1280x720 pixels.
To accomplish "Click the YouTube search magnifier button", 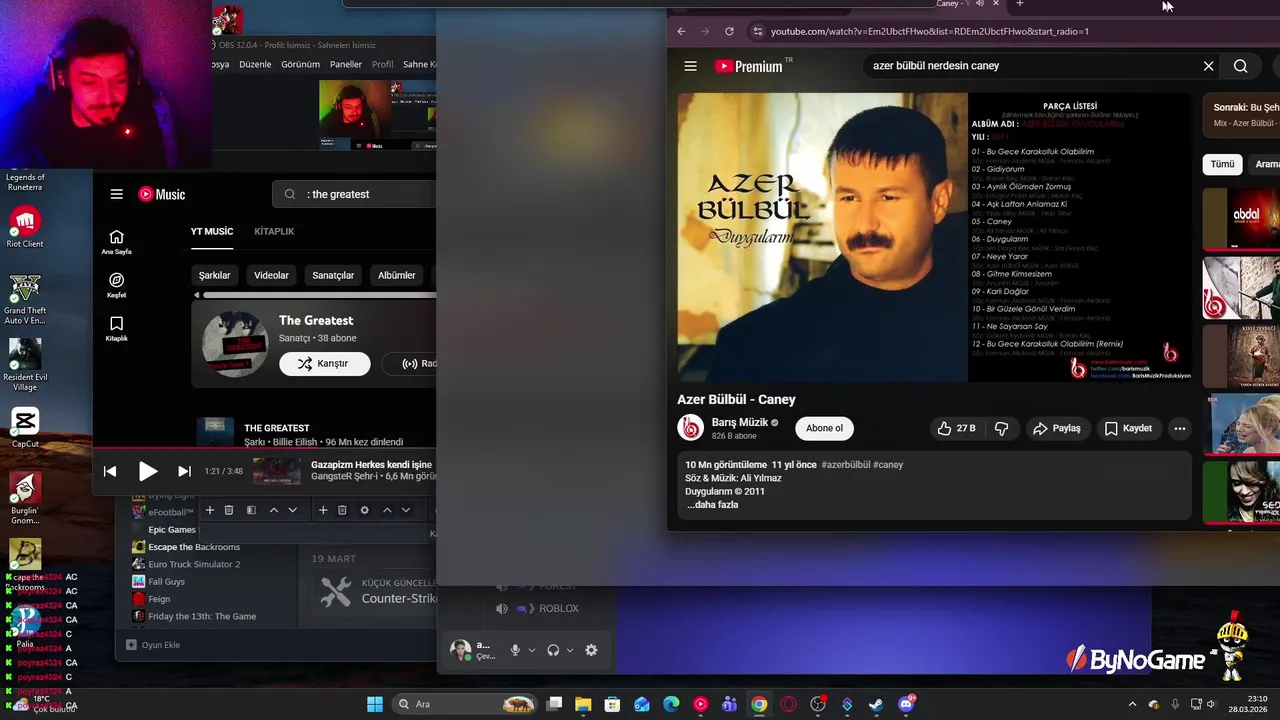I will coord(1240,66).
